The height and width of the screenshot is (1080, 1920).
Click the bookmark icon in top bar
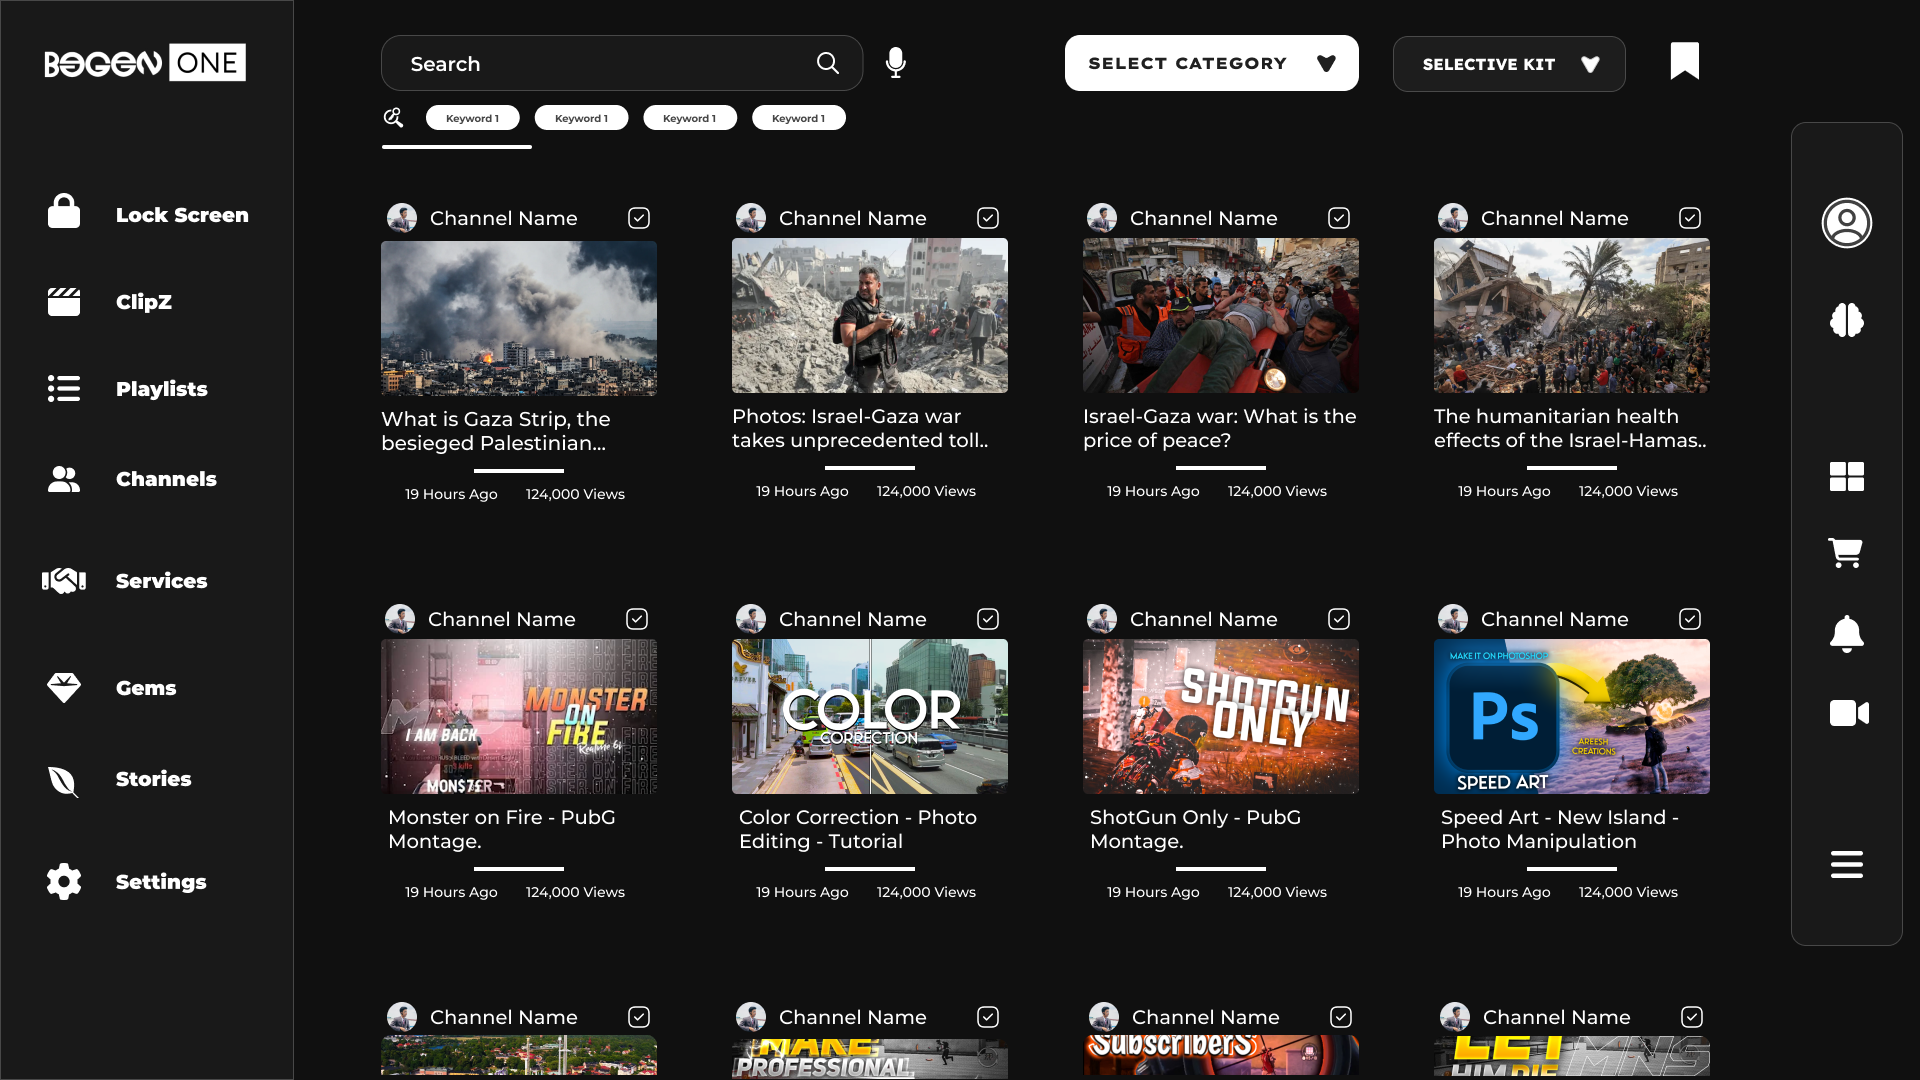pos(1684,61)
